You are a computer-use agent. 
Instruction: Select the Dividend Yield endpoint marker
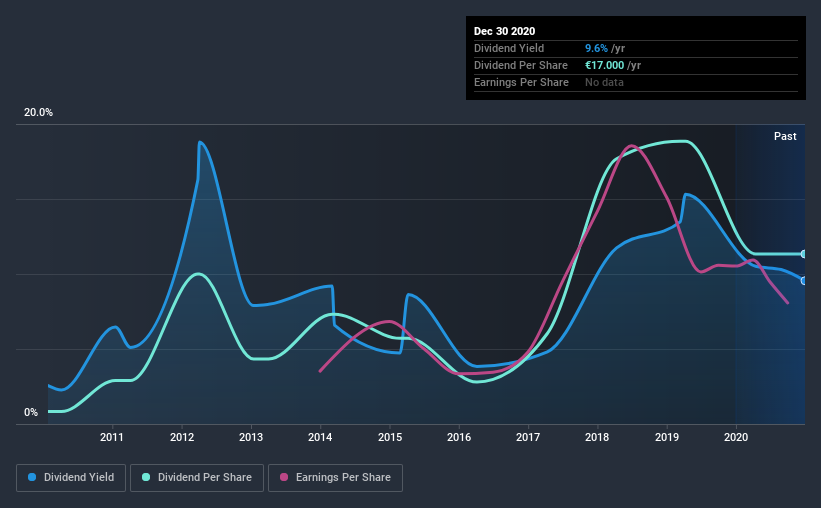804,281
